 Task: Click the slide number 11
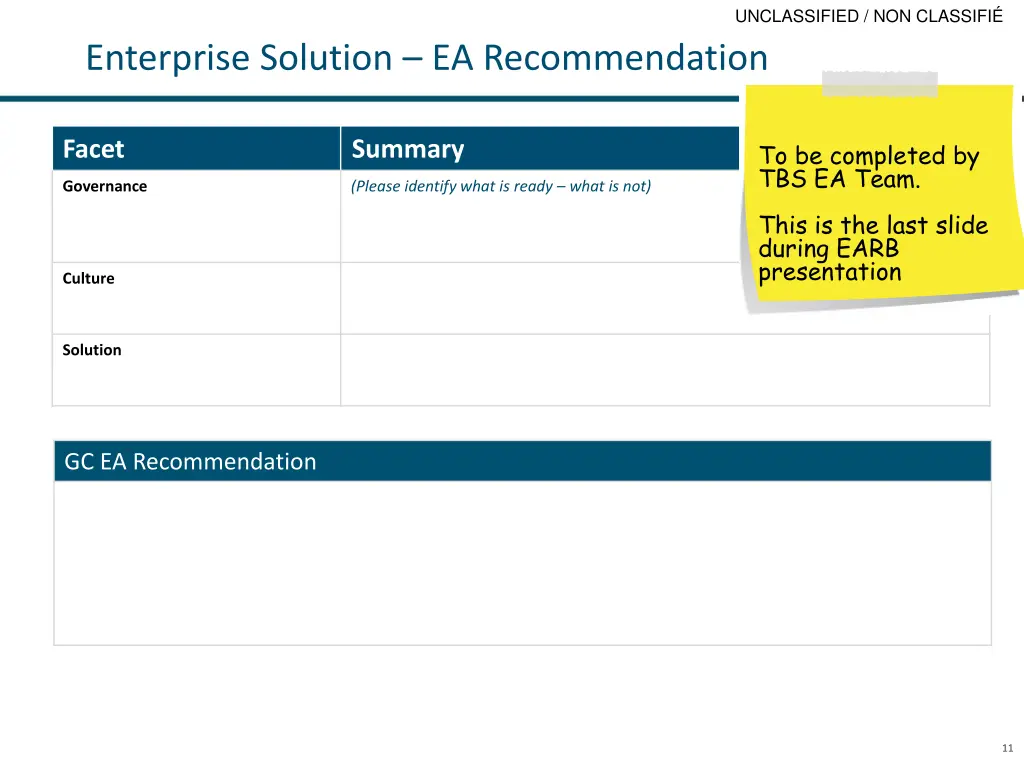pyautogui.click(x=1007, y=748)
